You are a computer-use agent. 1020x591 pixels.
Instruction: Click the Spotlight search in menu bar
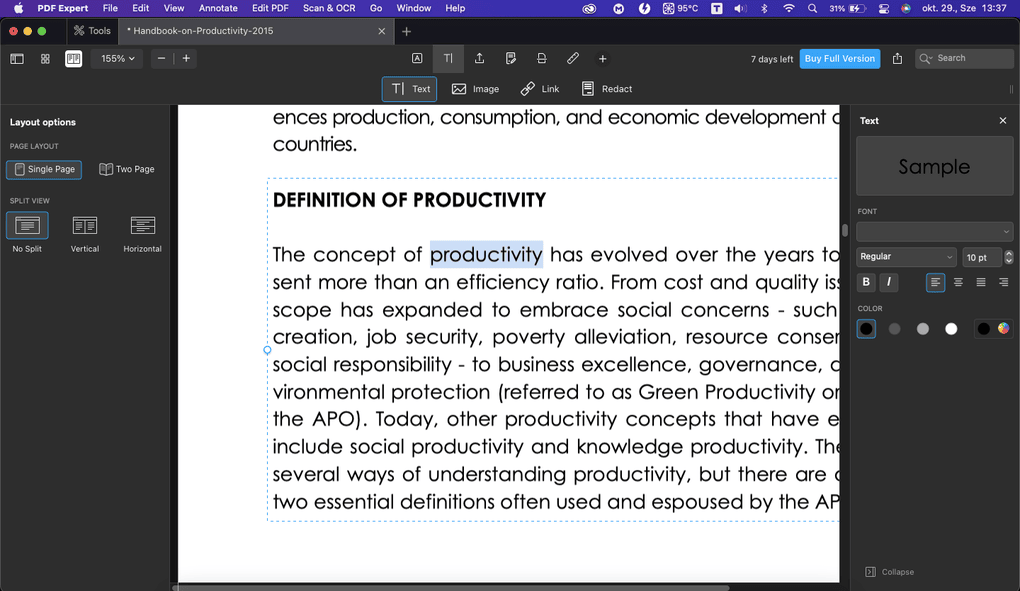pyautogui.click(x=811, y=8)
